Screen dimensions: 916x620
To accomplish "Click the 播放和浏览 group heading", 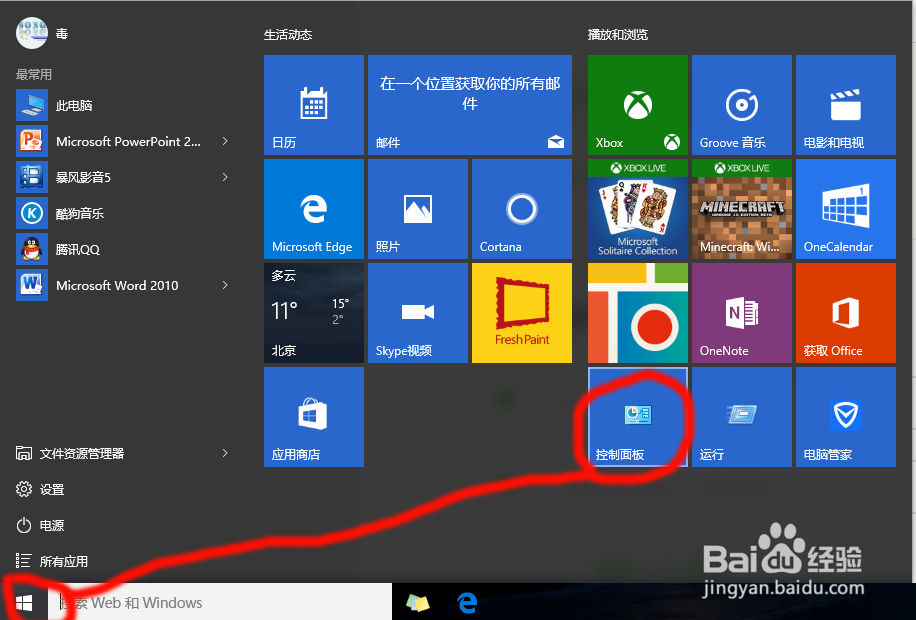I will click(617, 35).
